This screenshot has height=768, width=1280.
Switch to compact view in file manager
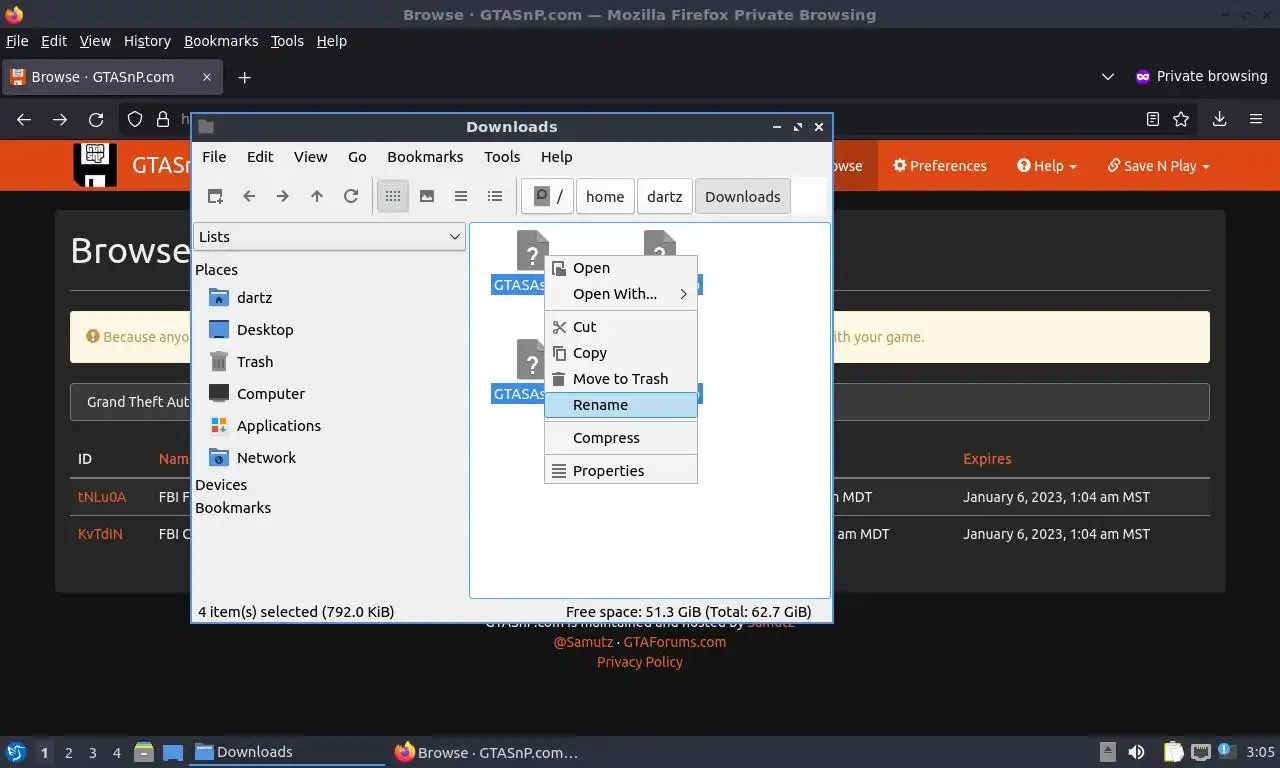(461, 196)
